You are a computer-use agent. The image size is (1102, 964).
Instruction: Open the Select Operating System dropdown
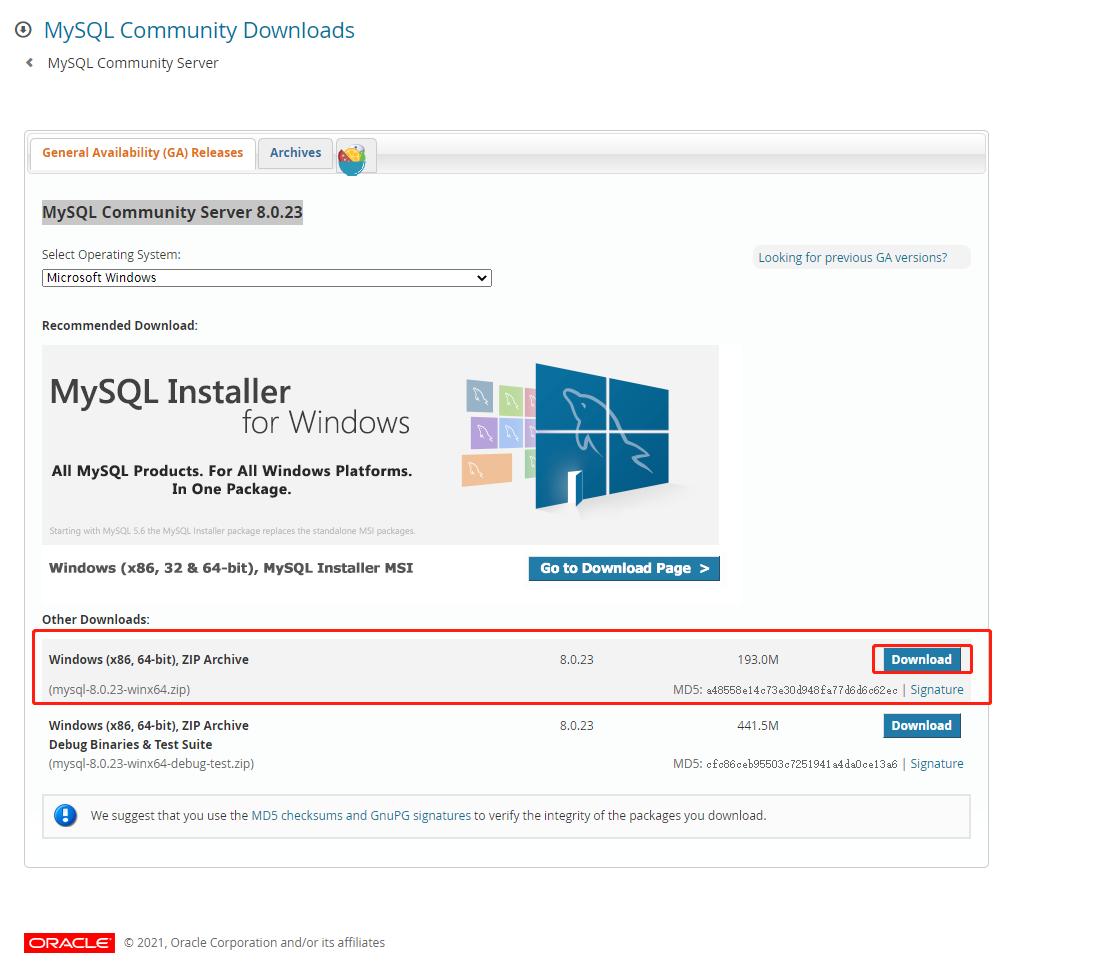266,278
